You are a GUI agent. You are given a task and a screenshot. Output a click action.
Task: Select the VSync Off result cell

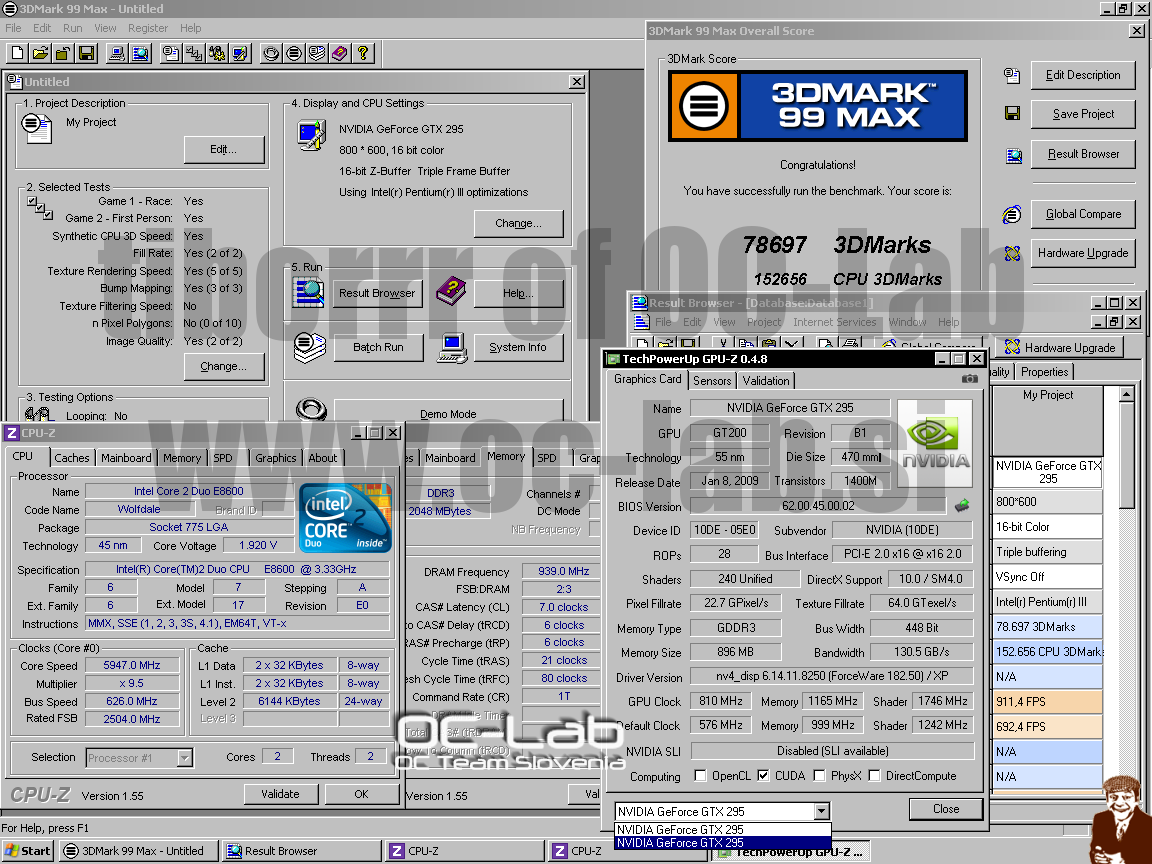tap(1048, 577)
